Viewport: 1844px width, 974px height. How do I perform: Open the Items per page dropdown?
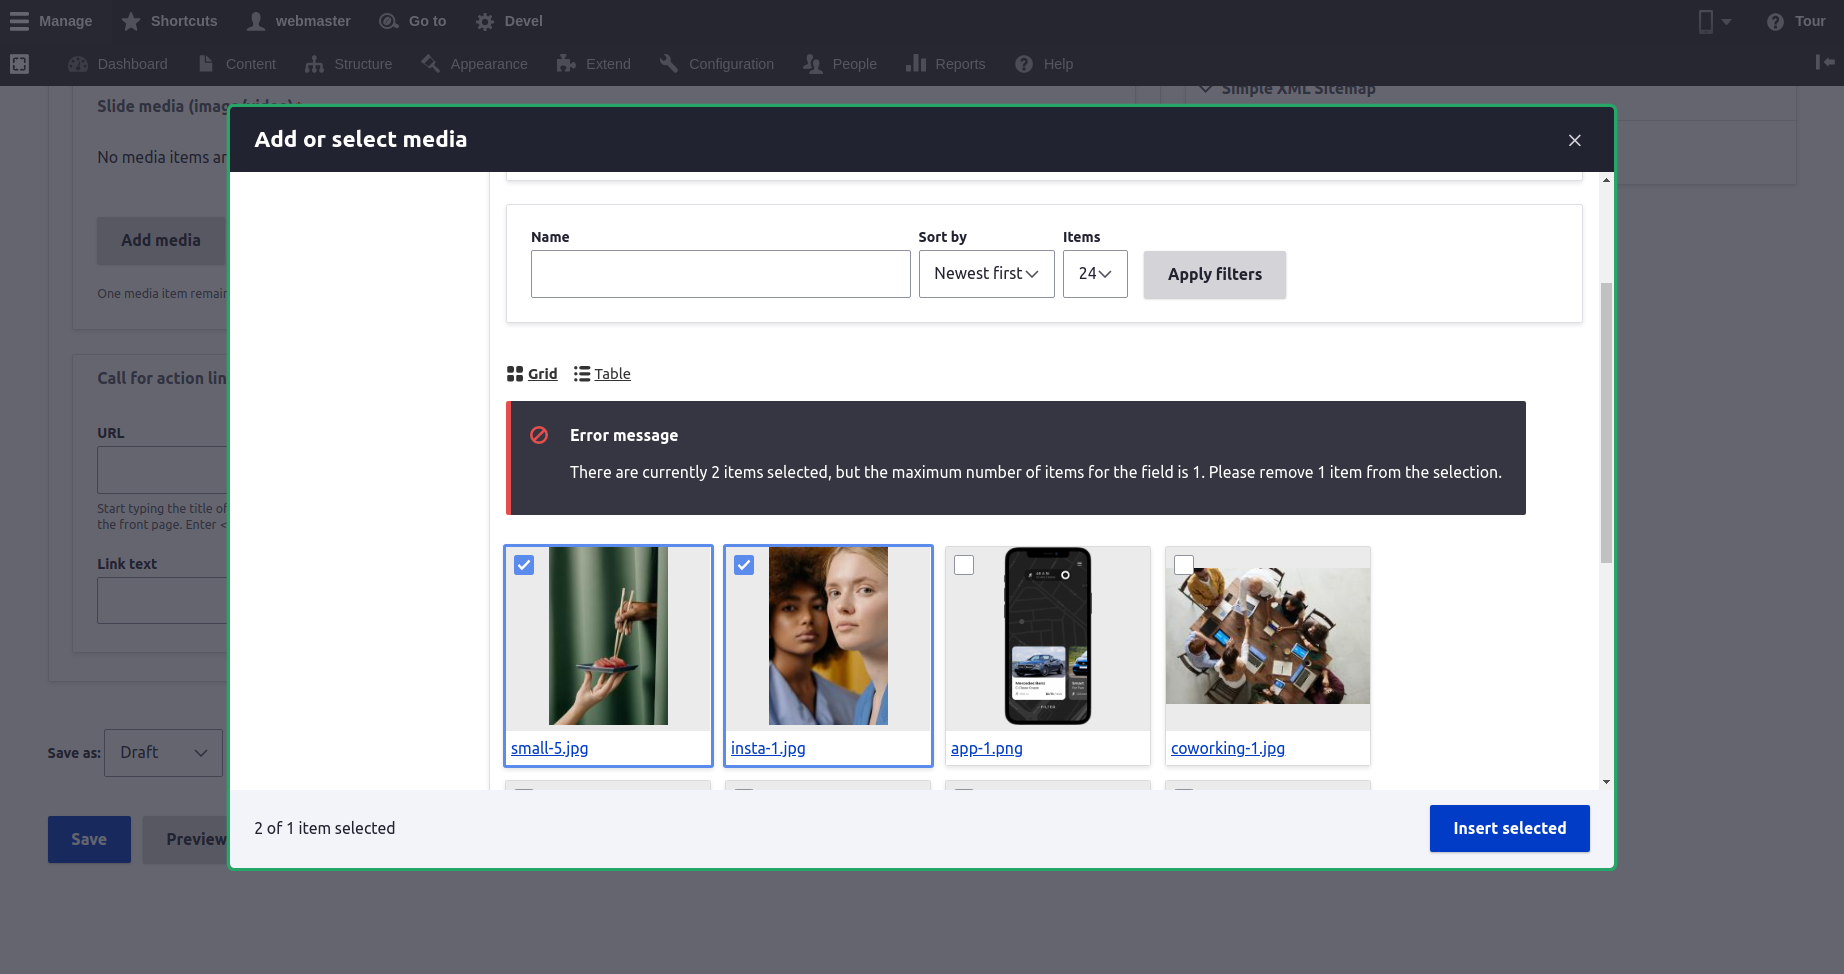(x=1095, y=274)
